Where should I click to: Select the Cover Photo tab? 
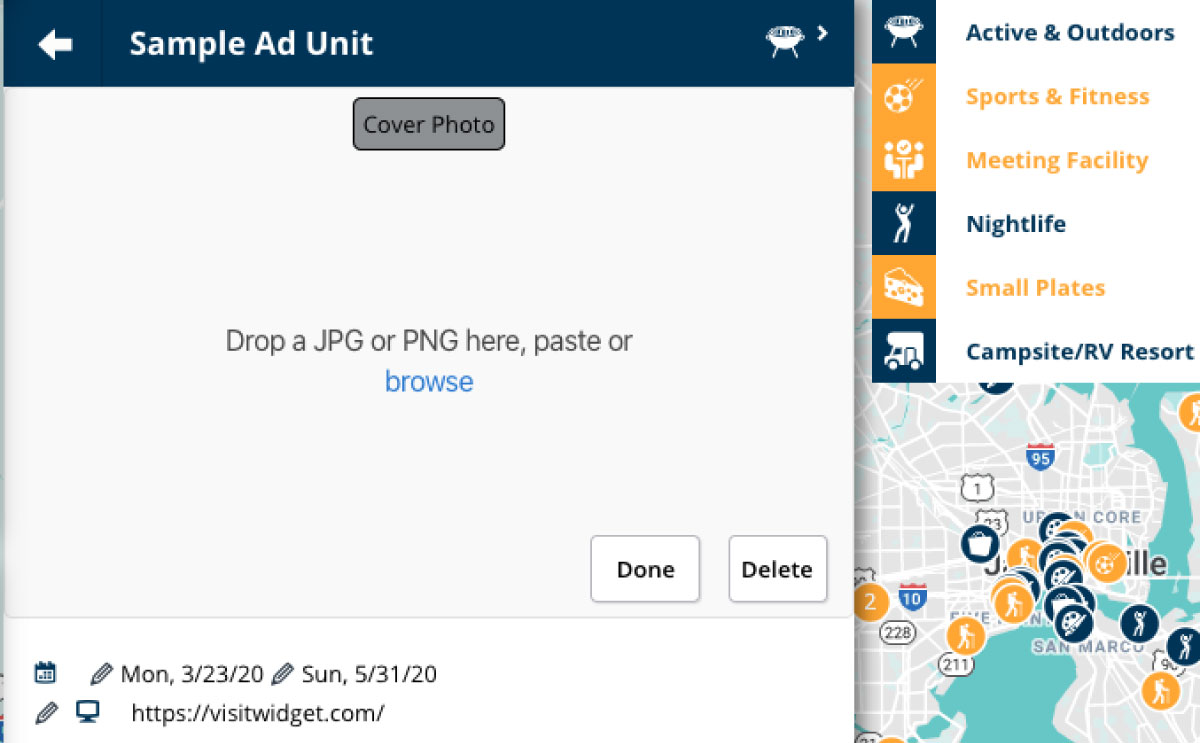pyautogui.click(x=429, y=125)
